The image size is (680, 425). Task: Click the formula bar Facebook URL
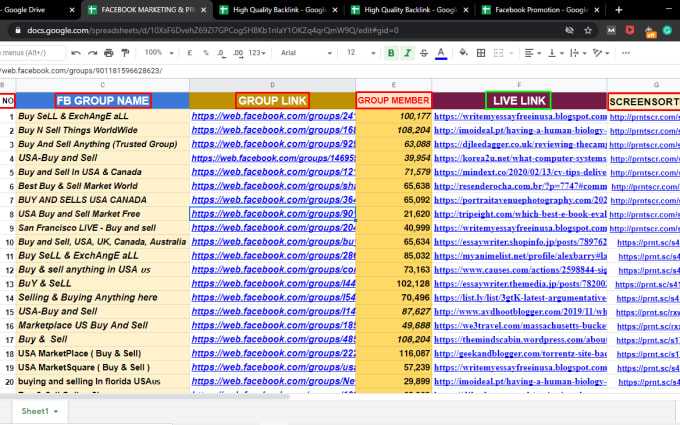[81, 71]
